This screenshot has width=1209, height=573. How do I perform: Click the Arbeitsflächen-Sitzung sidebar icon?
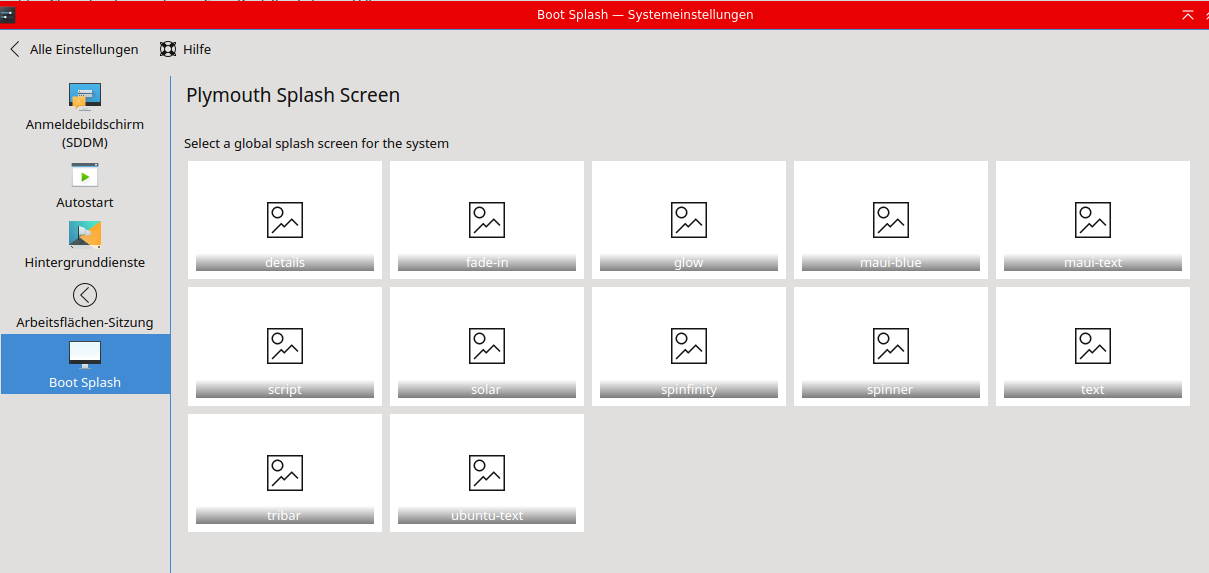click(85, 295)
